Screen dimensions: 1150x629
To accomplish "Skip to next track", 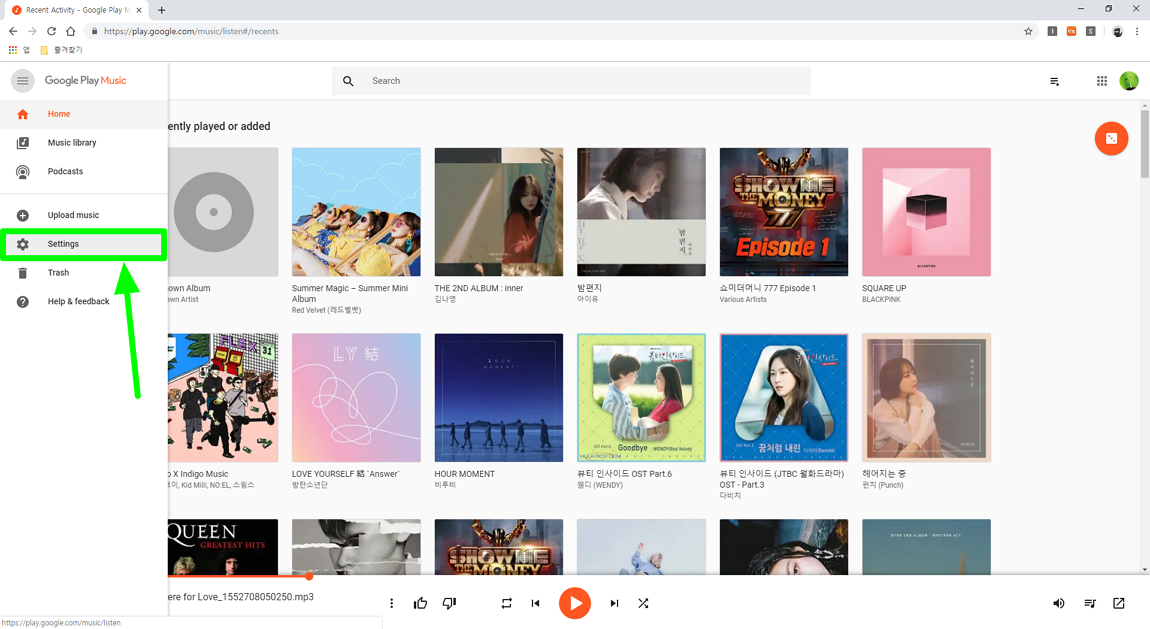I will tap(615, 603).
